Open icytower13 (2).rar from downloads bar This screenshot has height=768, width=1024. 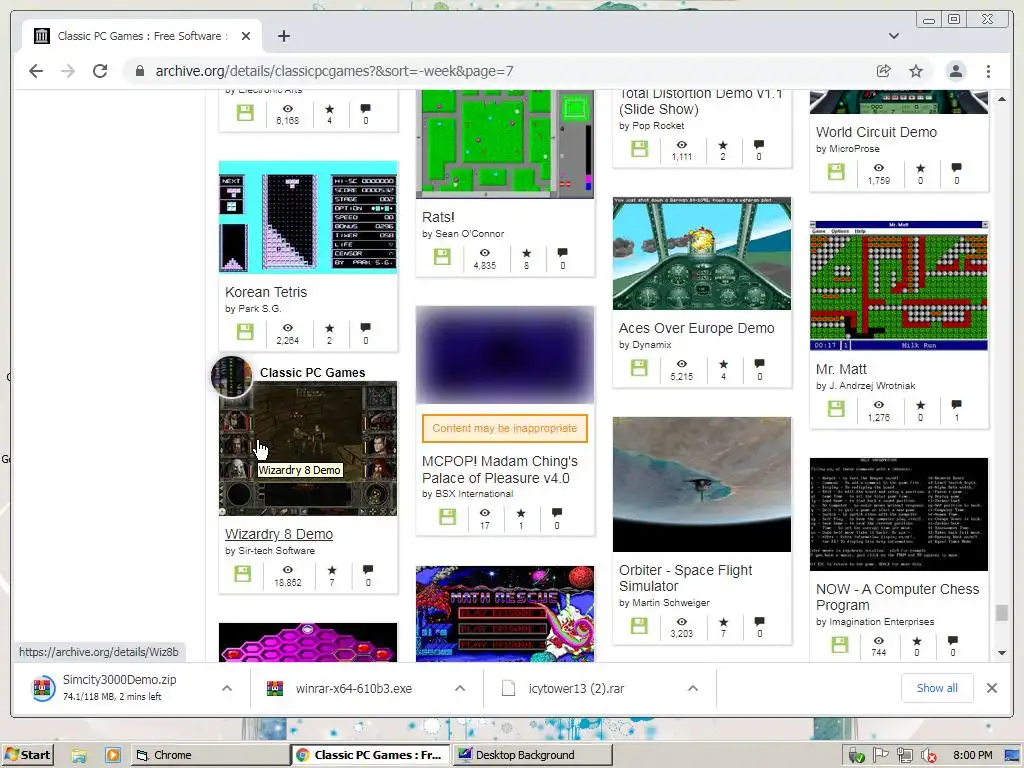(575, 688)
